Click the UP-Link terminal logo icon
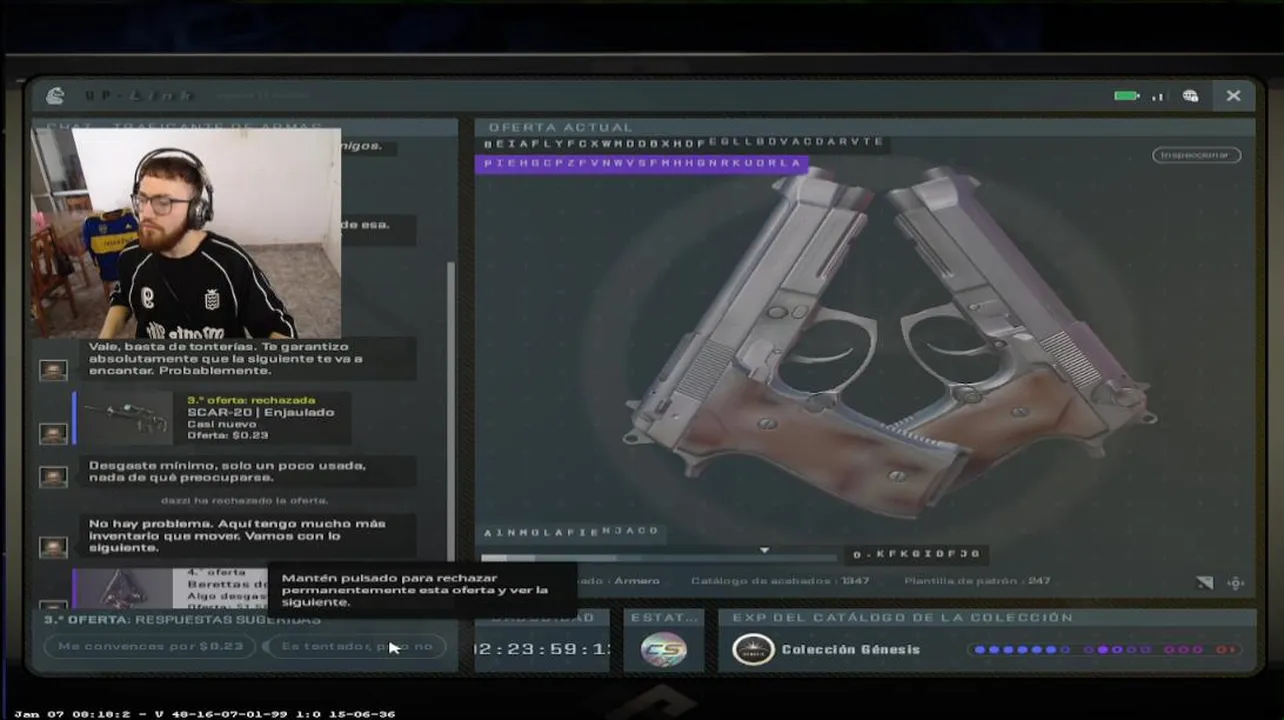Viewport: 1284px width, 720px height. pos(55,96)
